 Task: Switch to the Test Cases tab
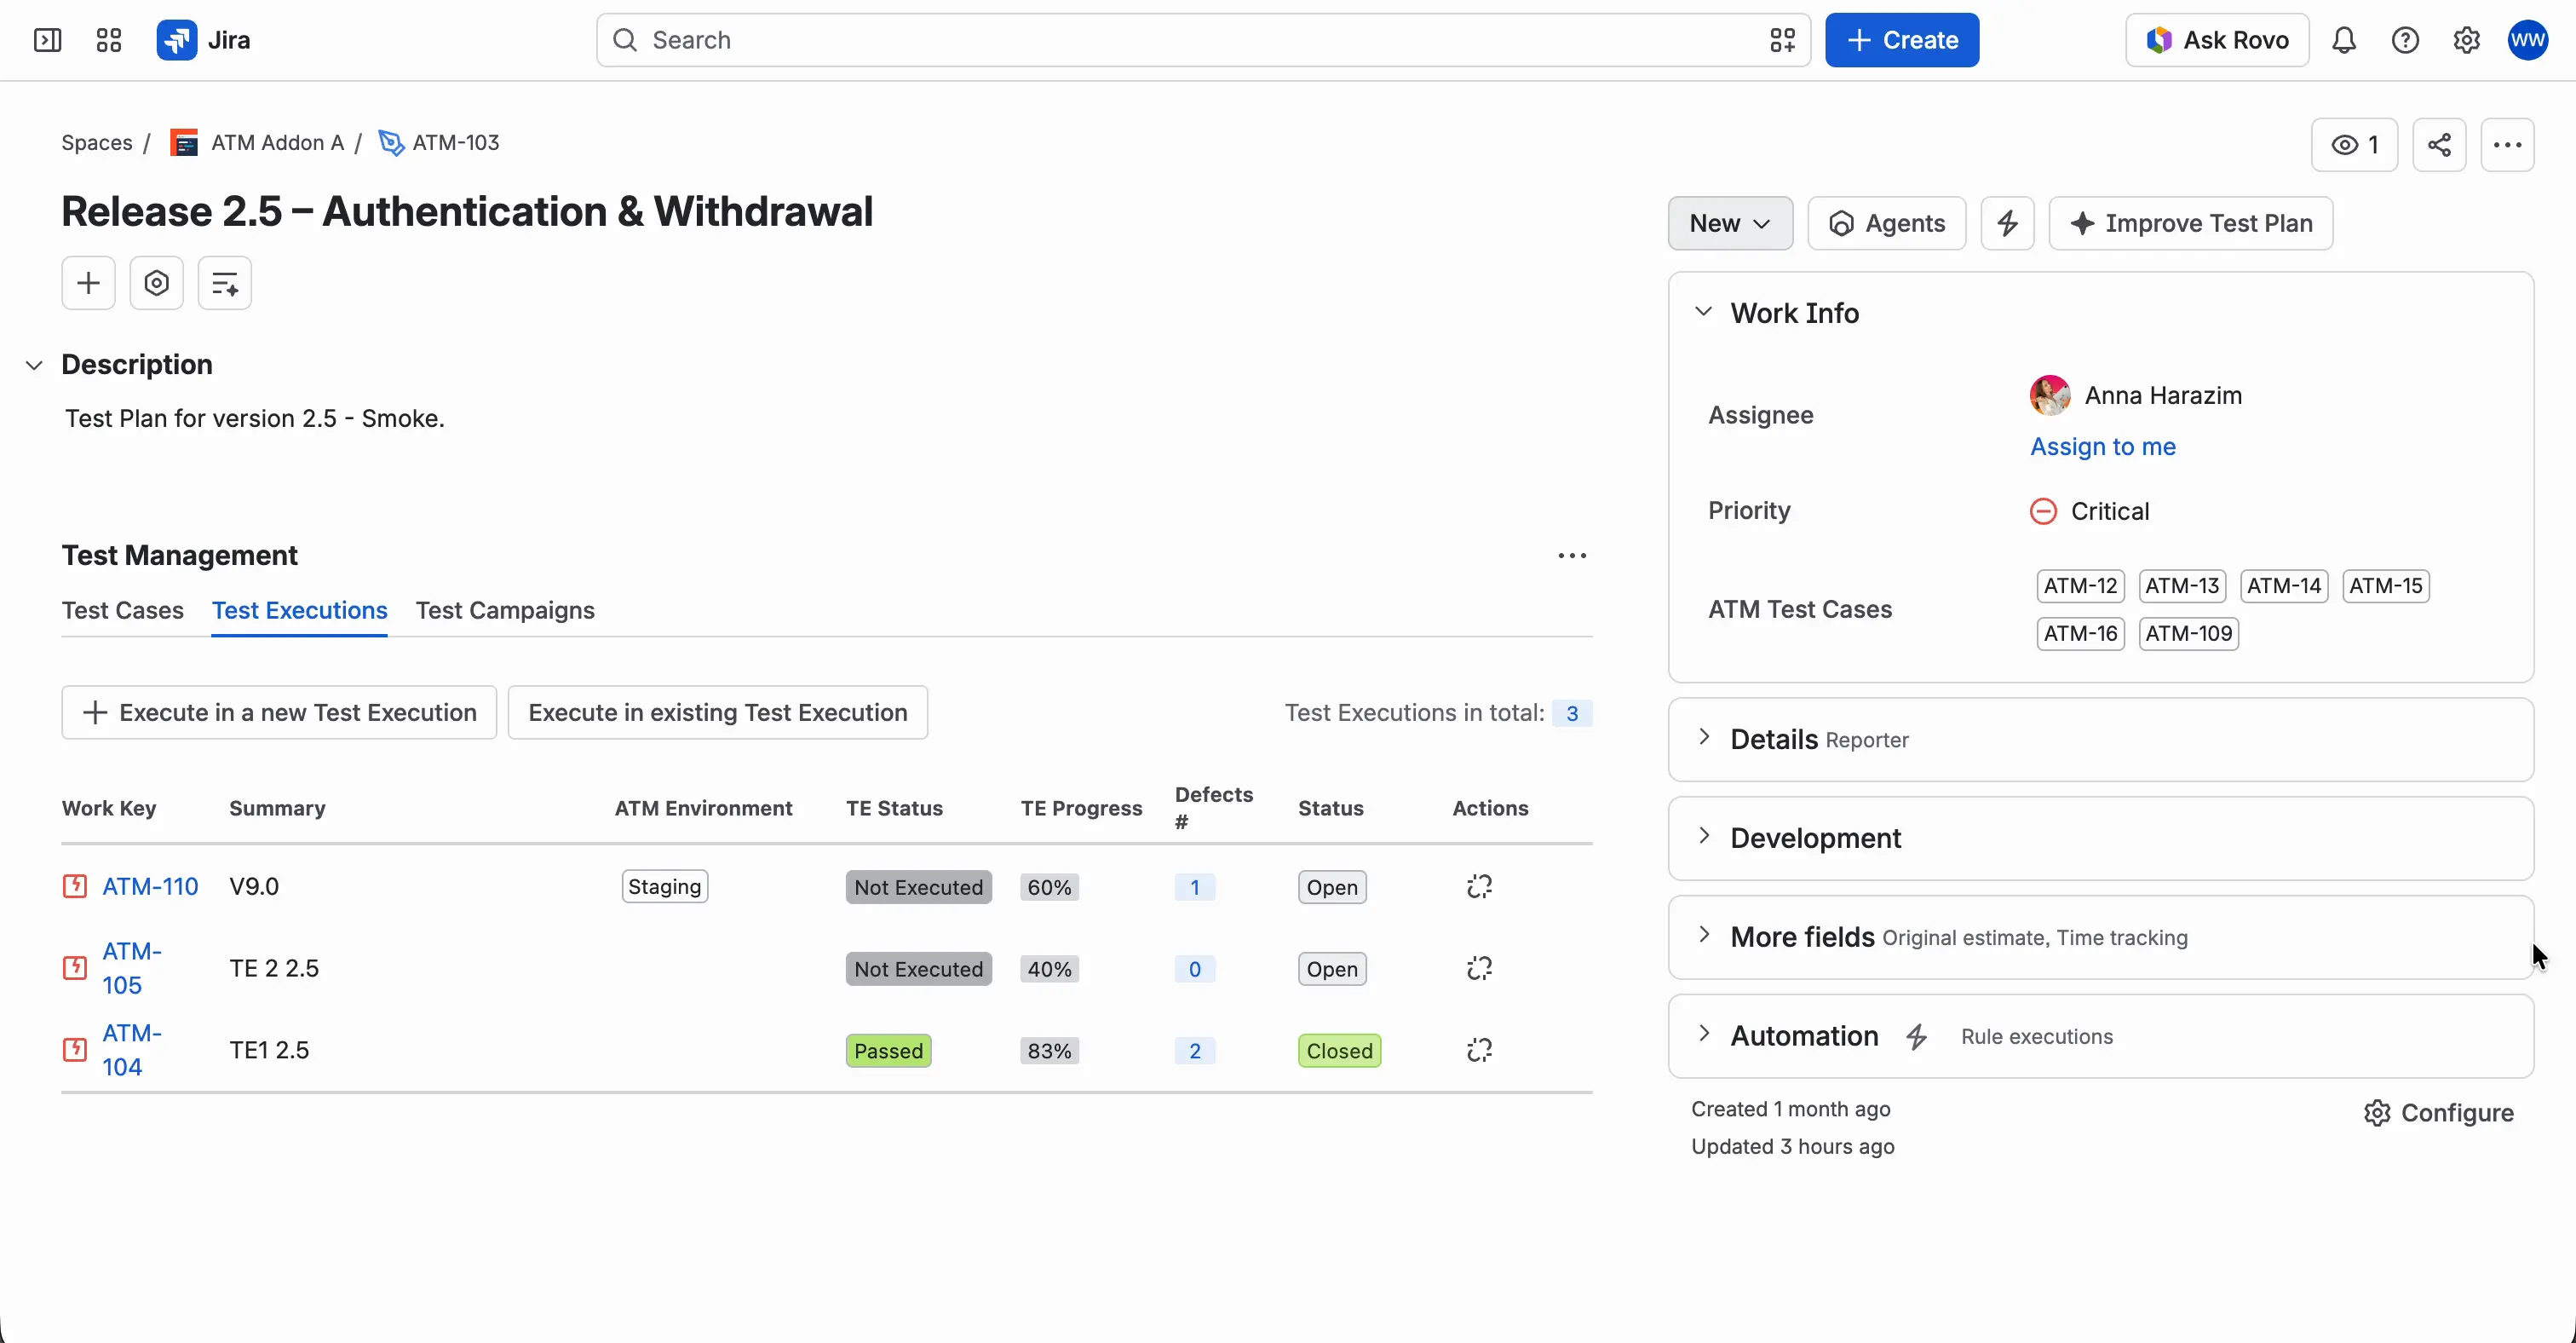122,610
